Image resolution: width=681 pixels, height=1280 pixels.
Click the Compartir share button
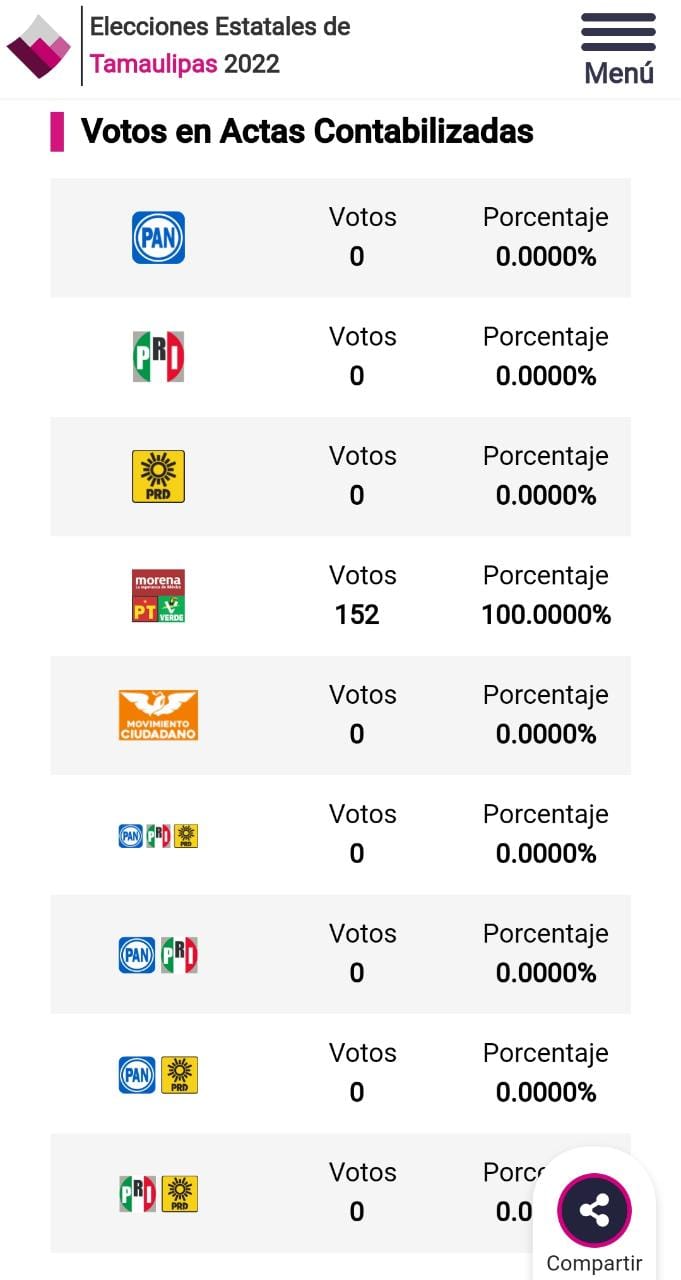(x=594, y=1211)
